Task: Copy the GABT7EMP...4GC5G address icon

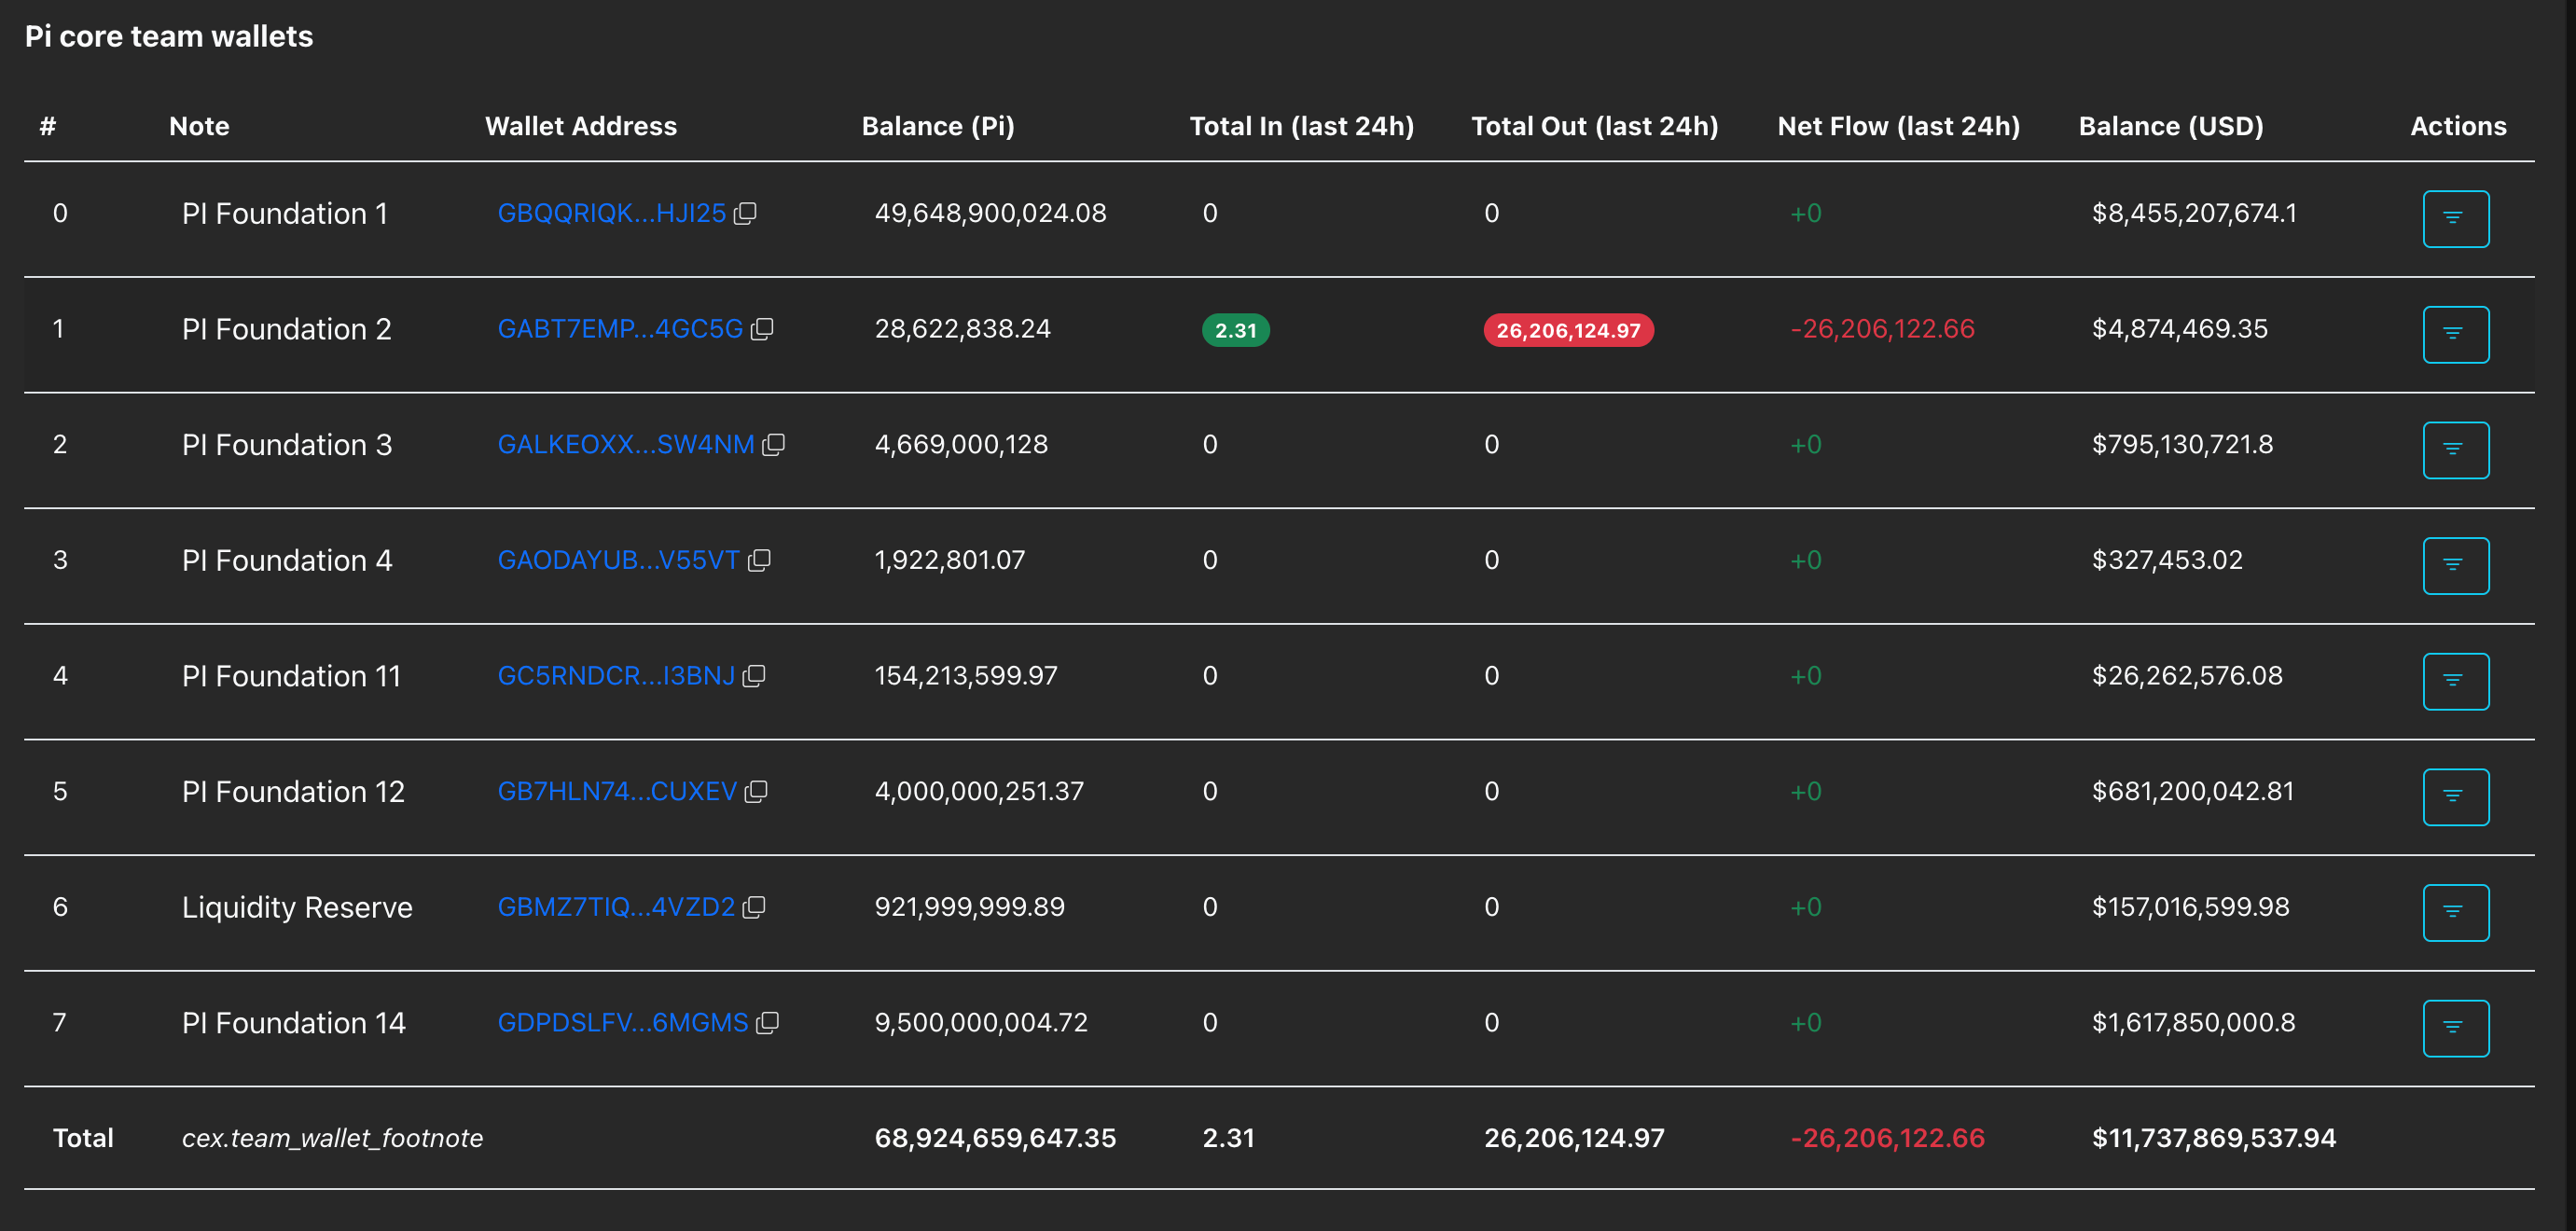Action: click(762, 329)
